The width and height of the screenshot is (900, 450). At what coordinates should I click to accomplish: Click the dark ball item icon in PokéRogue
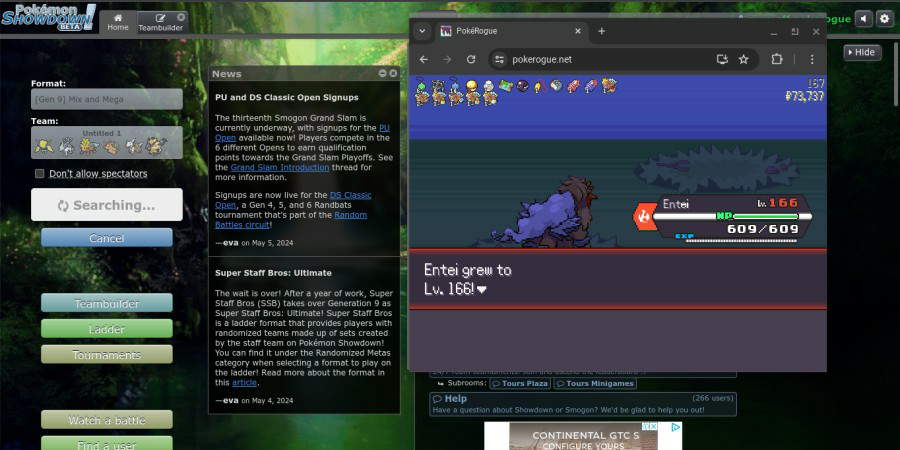(522, 86)
